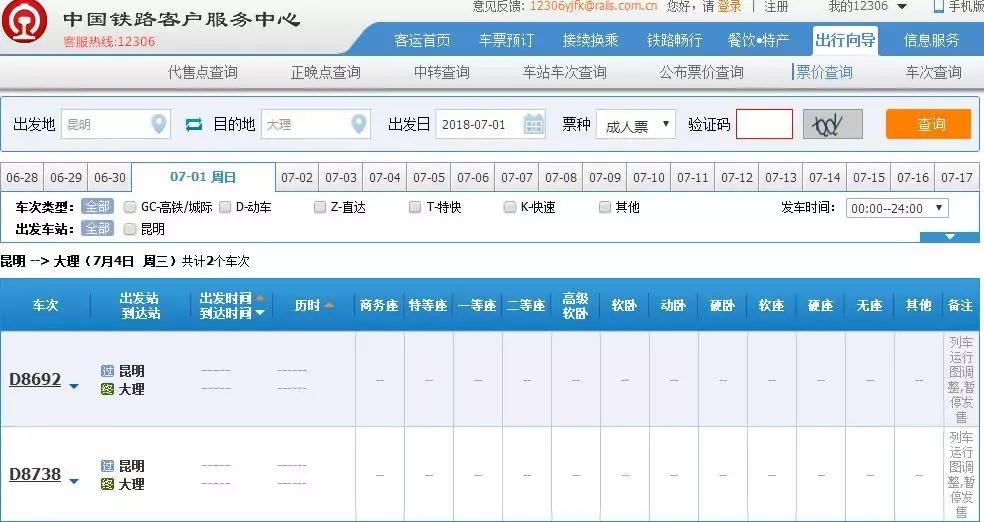Enable the Z-直达 checkbox
This screenshot has height=522, width=984.
tap(320, 207)
